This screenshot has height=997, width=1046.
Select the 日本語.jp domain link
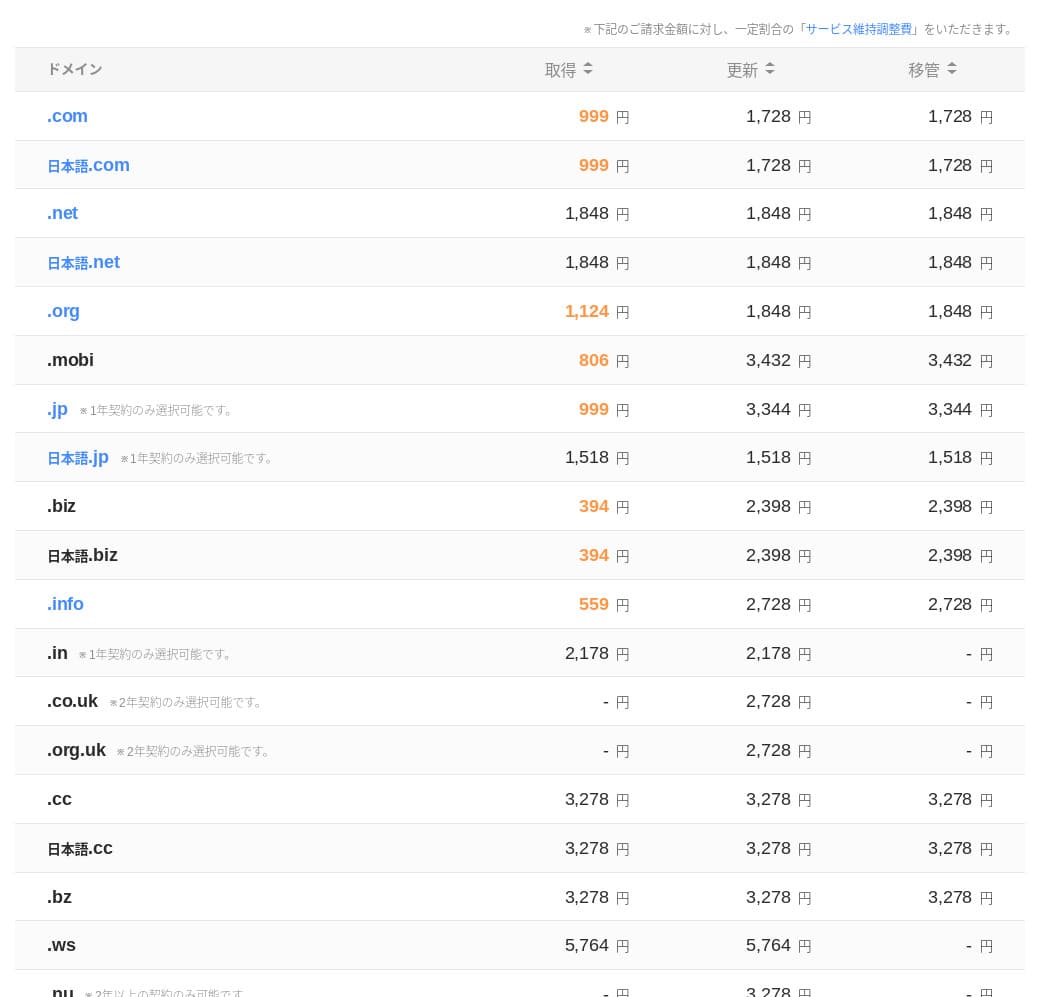(x=78, y=457)
